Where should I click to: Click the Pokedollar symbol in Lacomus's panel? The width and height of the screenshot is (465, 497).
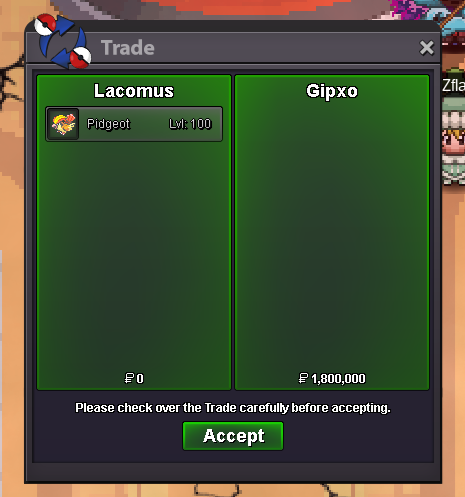(x=129, y=378)
